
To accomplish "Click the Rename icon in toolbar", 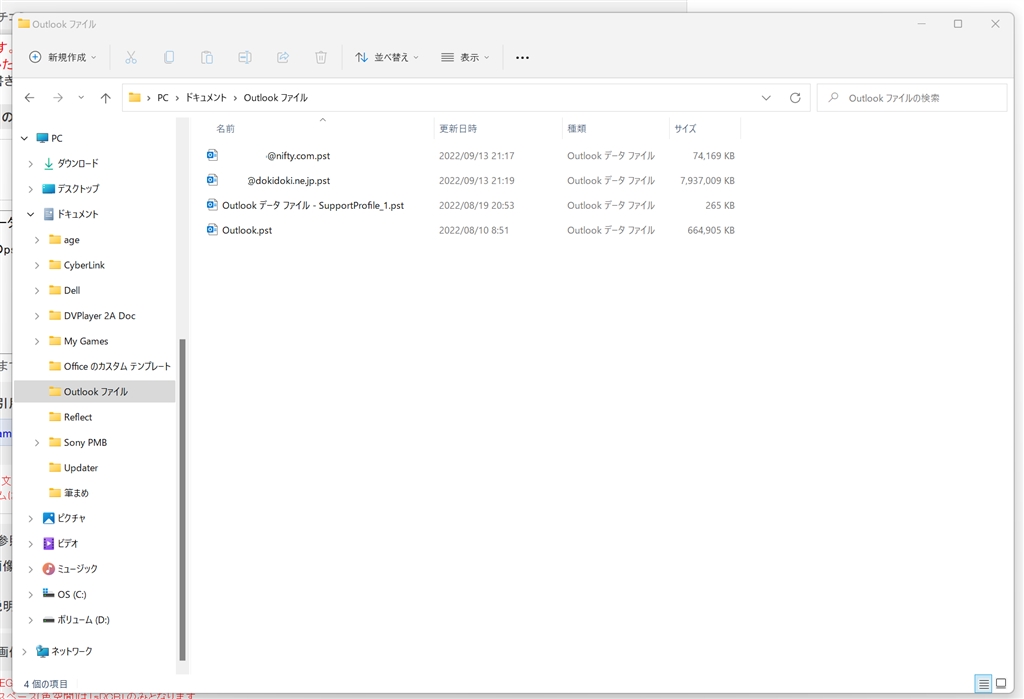I will (245, 57).
